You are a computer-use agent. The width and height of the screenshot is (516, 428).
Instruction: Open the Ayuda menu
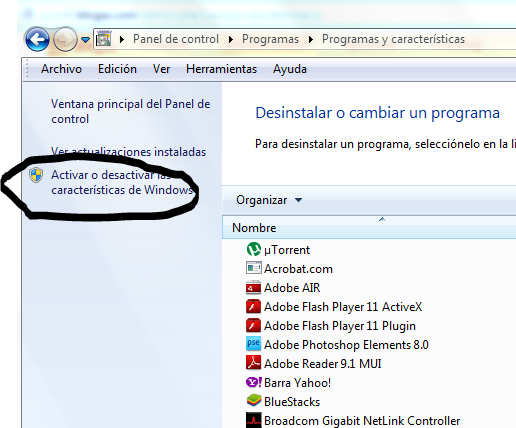pos(290,69)
